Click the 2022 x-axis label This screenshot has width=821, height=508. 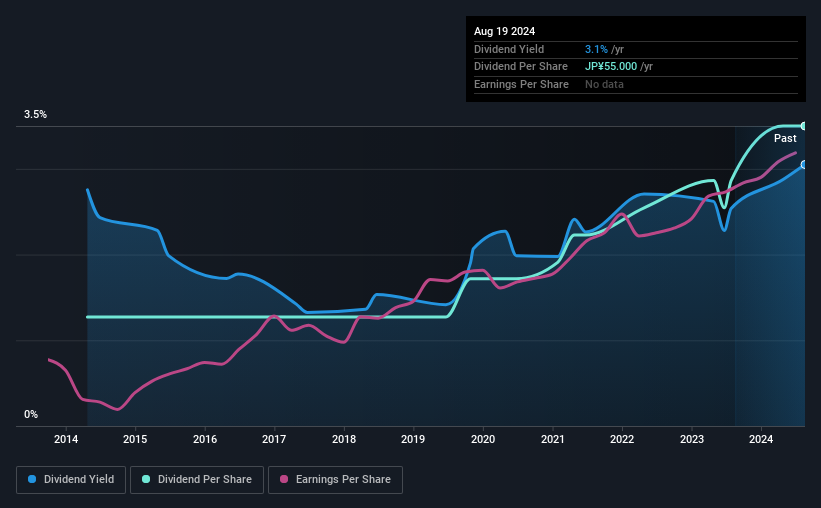click(622, 439)
